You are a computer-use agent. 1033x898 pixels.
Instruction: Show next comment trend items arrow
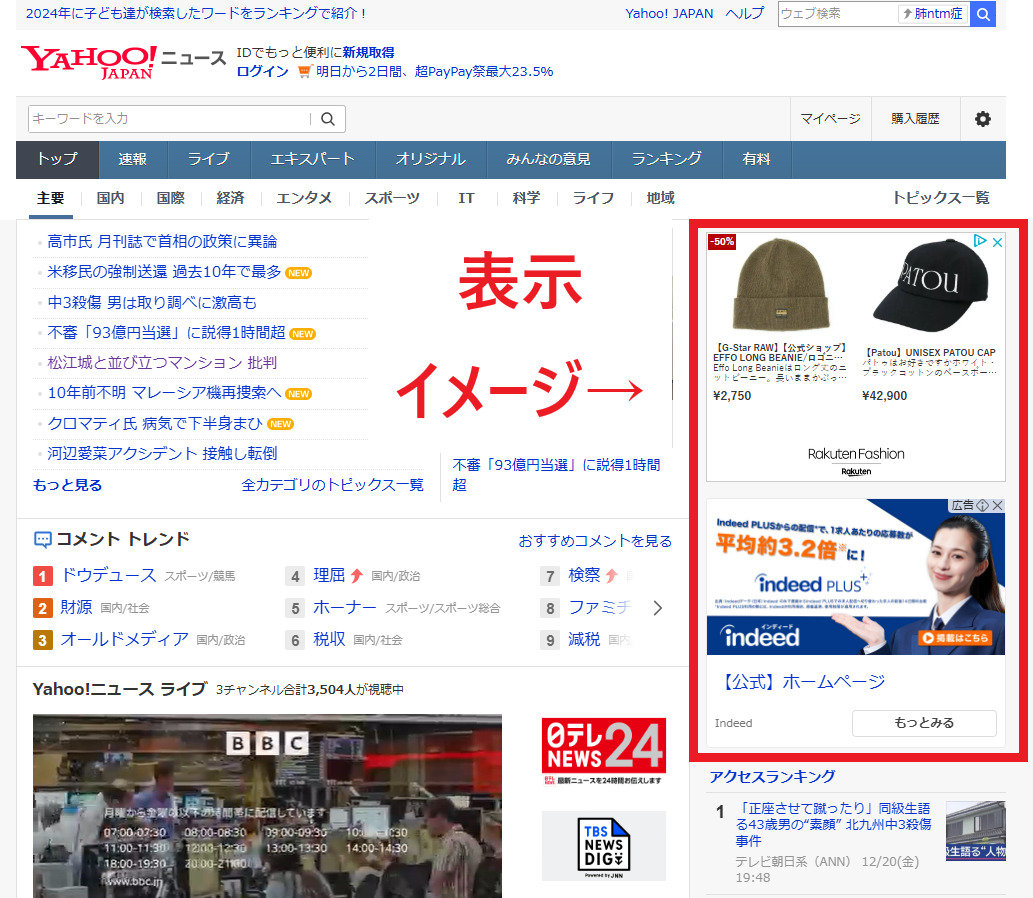click(x=657, y=608)
